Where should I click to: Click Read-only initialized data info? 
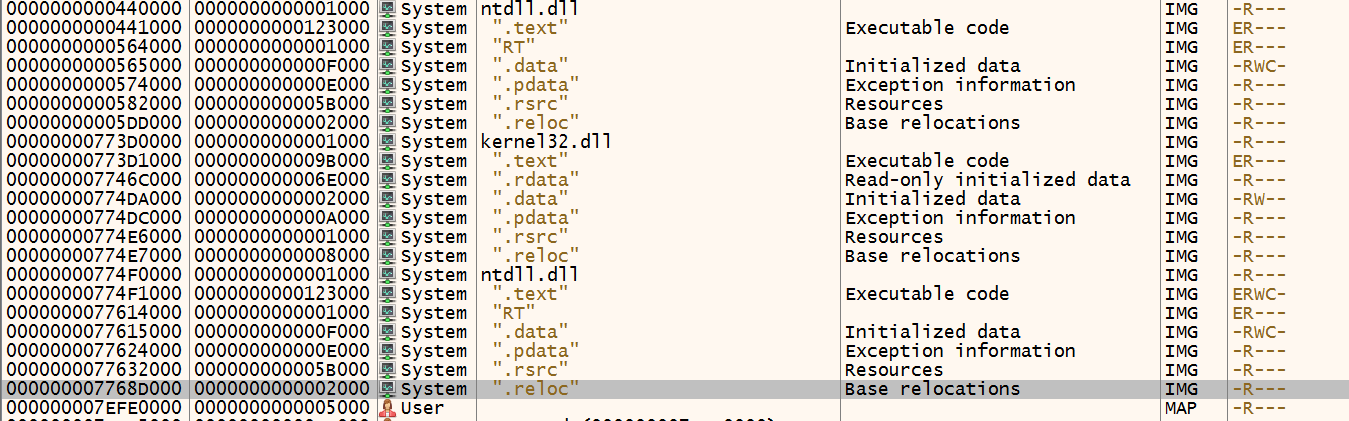click(x=988, y=180)
